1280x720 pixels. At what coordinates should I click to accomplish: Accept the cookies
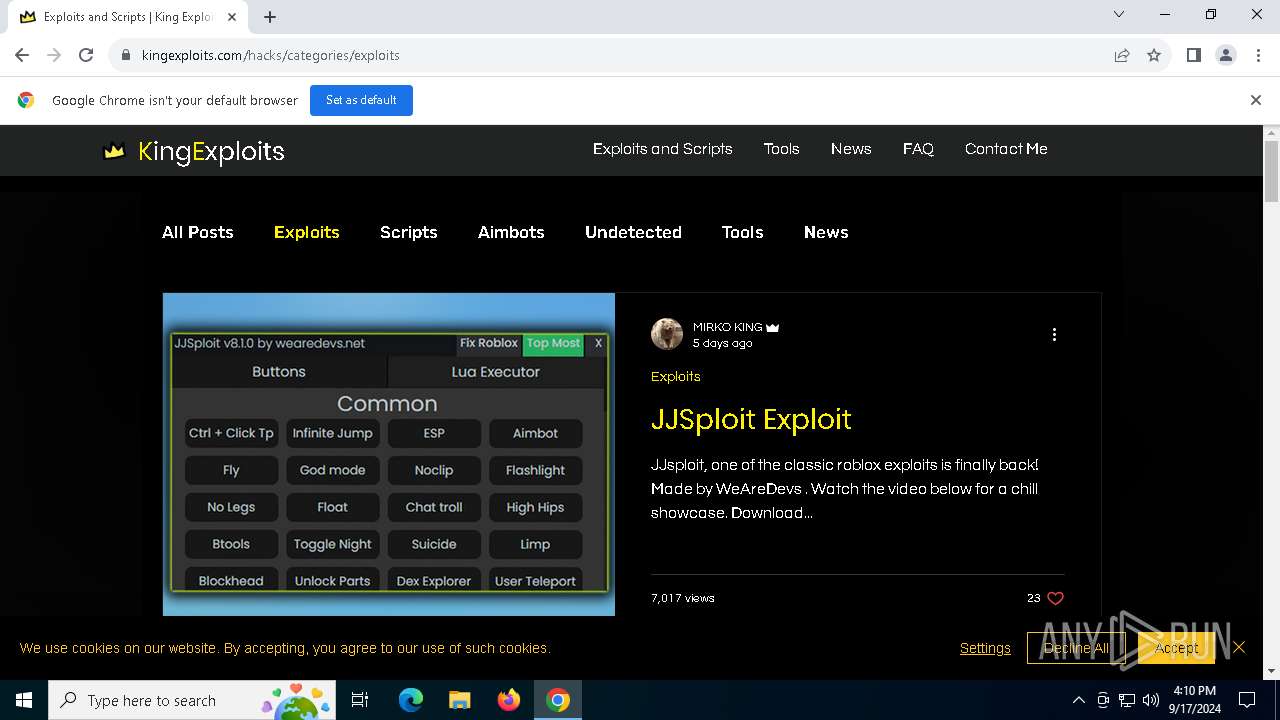pos(1176,648)
